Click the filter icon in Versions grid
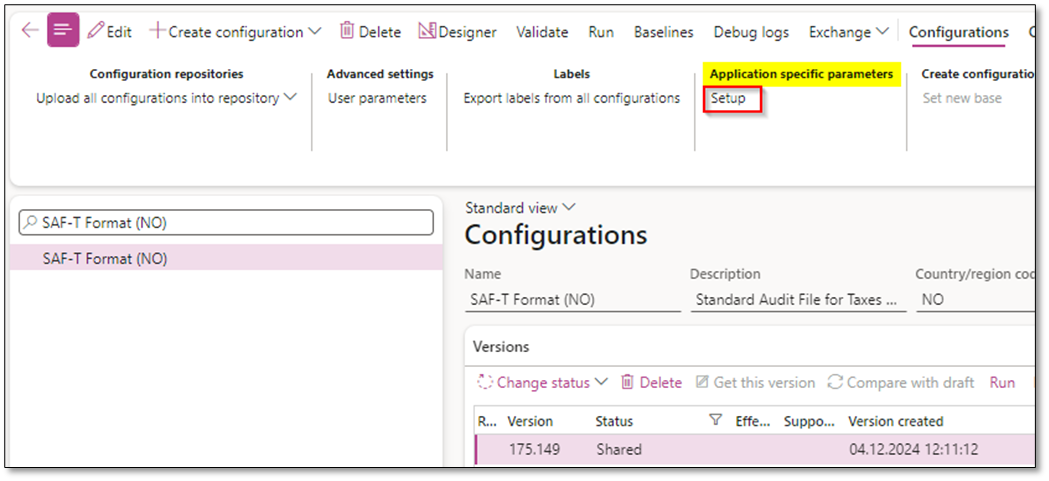Screen dimensions: 1049x481 (x=715, y=421)
